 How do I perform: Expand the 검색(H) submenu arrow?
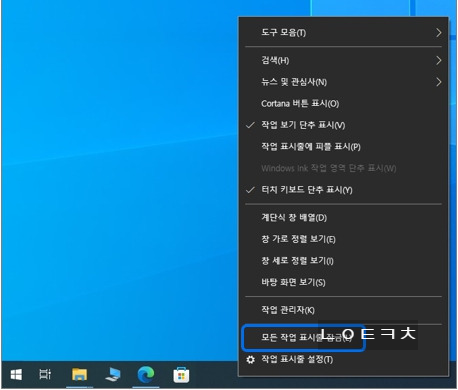[439, 60]
